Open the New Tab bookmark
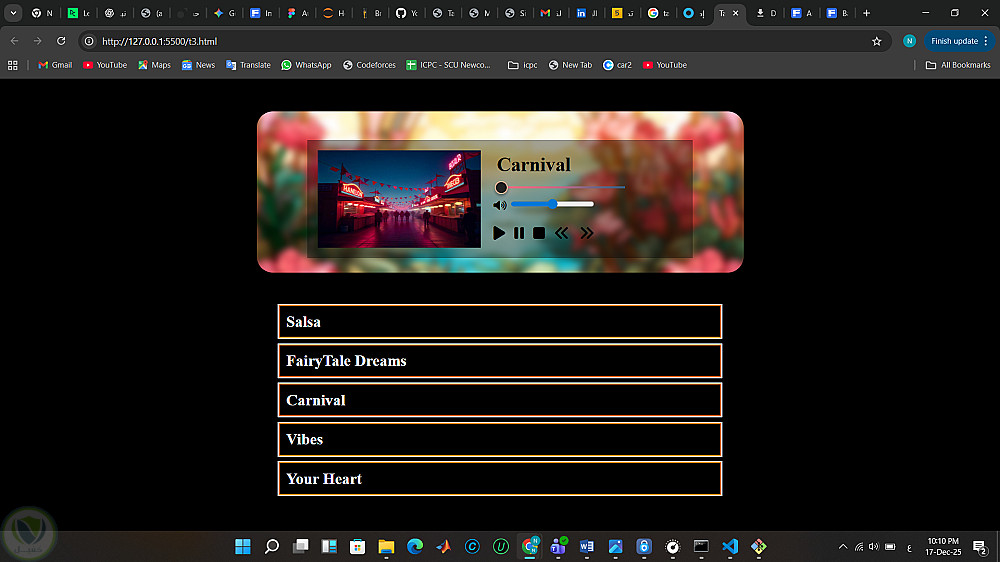Image resolution: width=1000 pixels, height=562 pixels. (x=570, y=65)
